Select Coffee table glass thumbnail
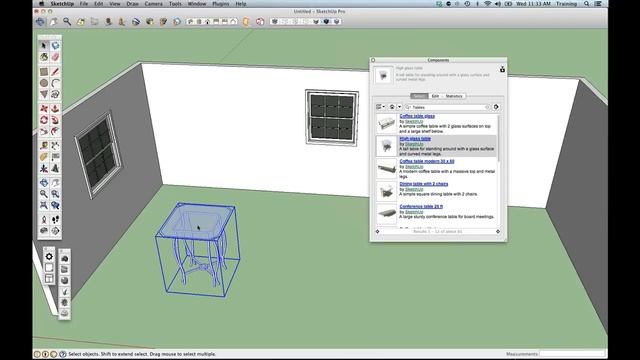640x360 pixels. pos(386,123)
